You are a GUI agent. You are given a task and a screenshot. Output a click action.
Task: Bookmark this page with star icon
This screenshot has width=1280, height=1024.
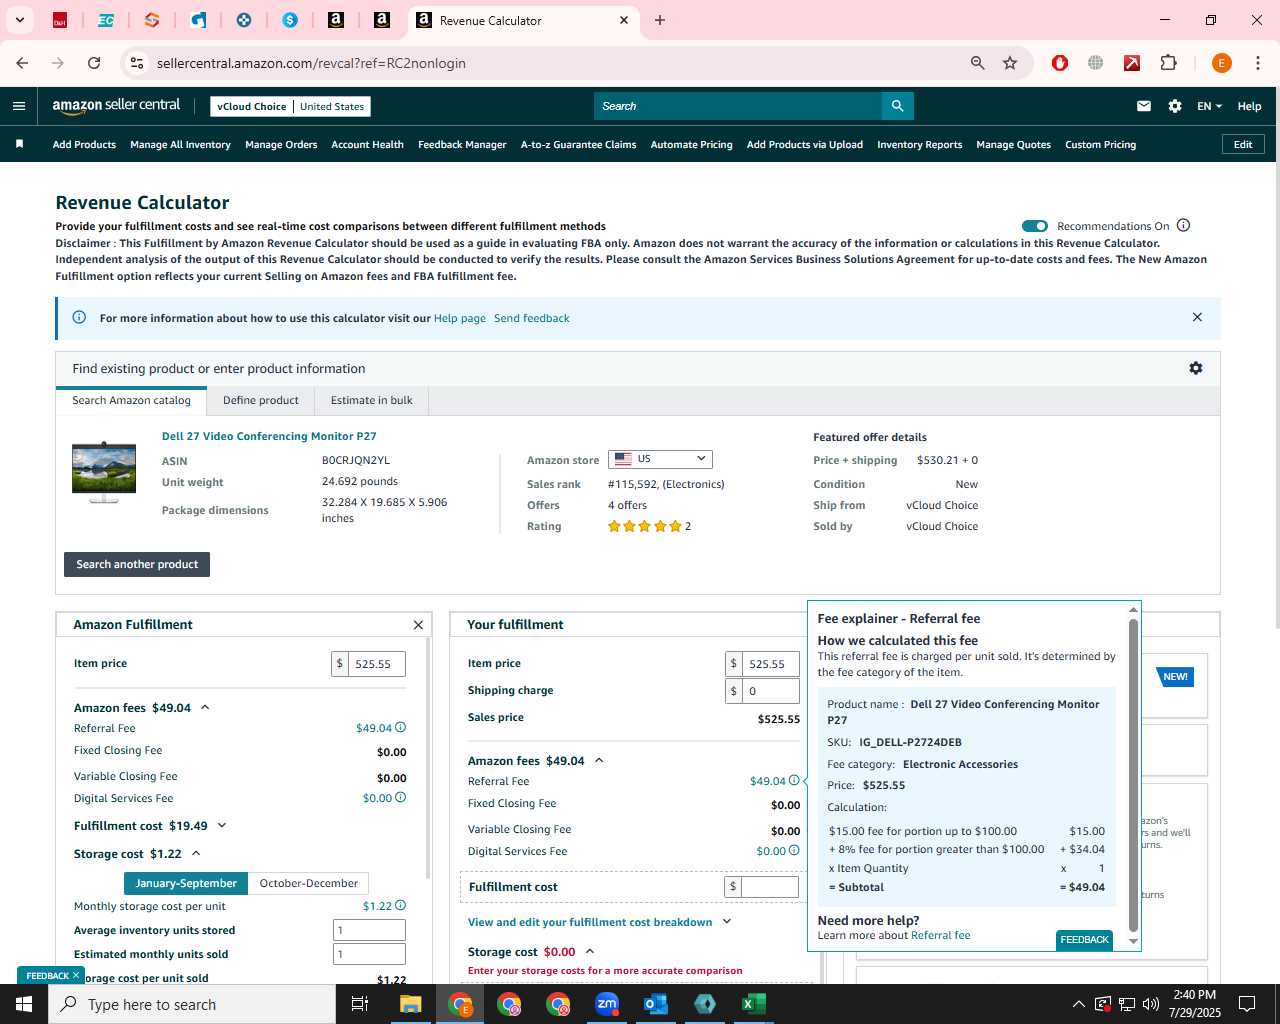coord(1010,63)
